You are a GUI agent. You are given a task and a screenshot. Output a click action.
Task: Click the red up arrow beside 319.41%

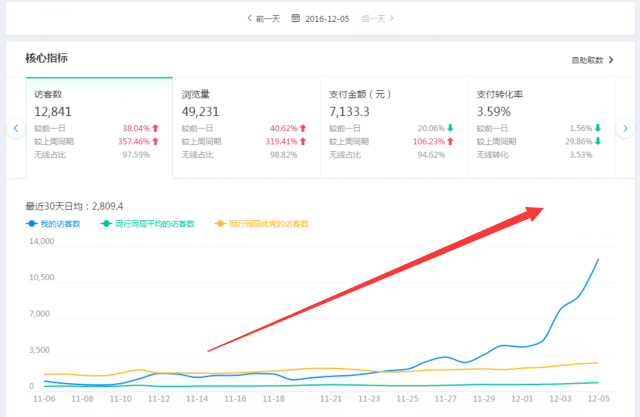[x=303, y=142]
